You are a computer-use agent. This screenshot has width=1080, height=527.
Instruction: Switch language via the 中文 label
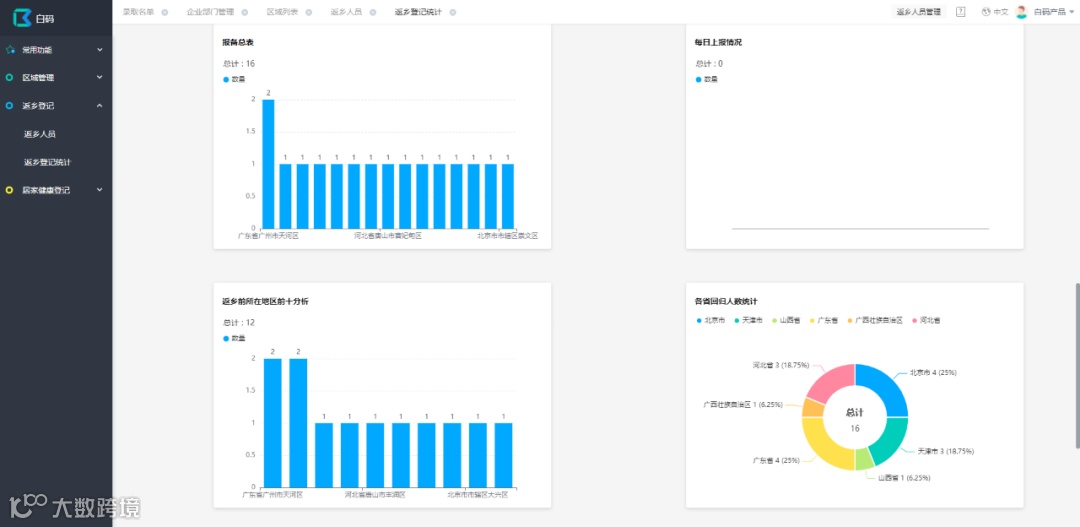[x=1001, y=12]
